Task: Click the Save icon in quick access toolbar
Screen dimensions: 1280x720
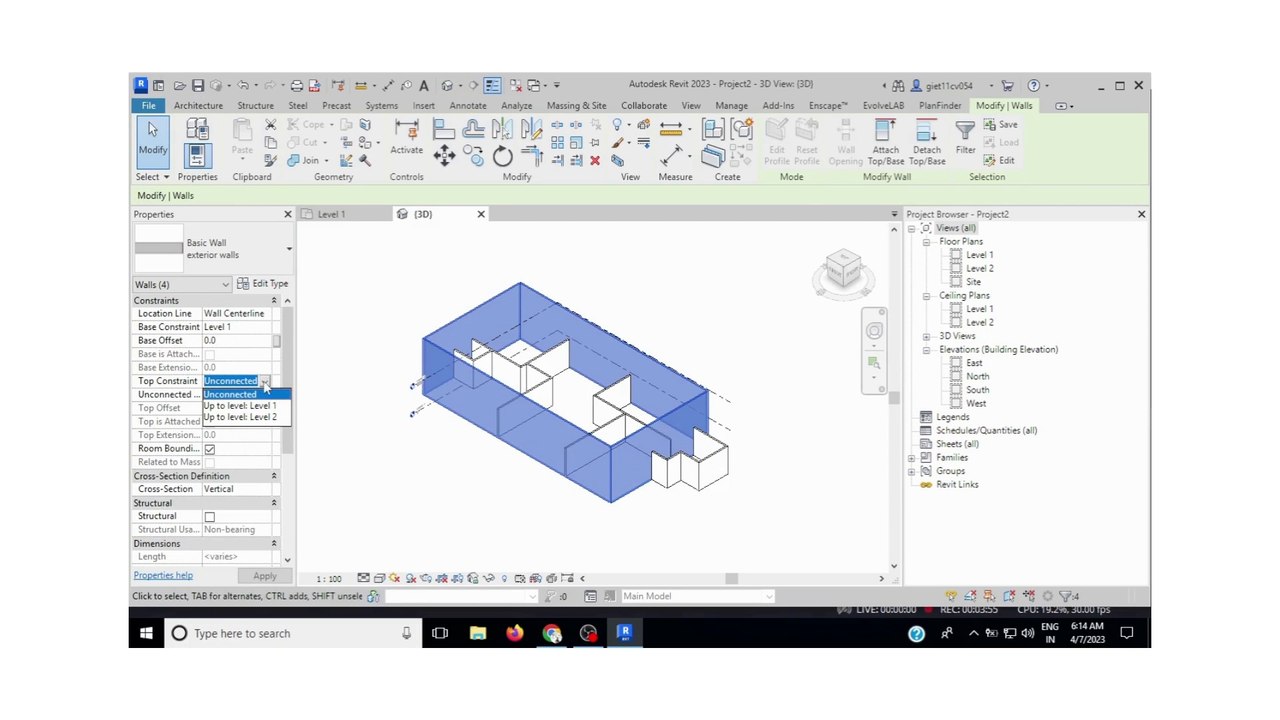Action: (197, 85)
